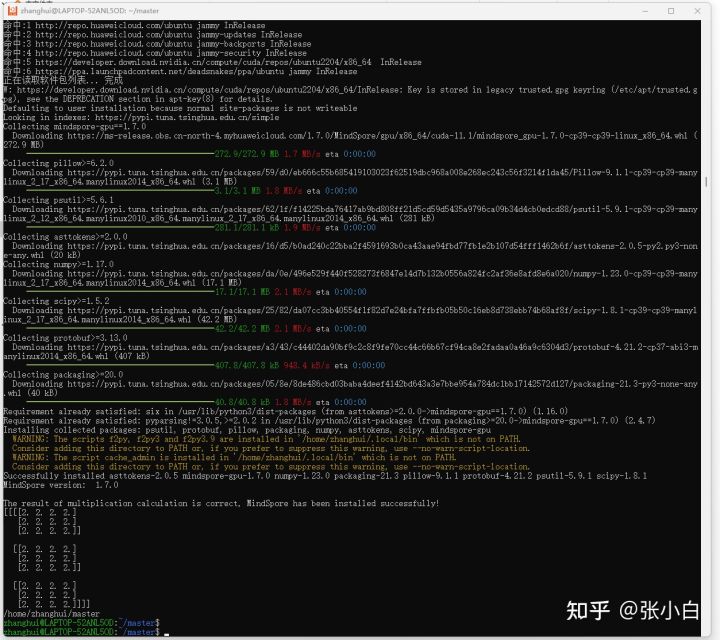Click the '/home/zhanghui/master' output line
Viewport: 720px width, 640px height.
(51, 614)
